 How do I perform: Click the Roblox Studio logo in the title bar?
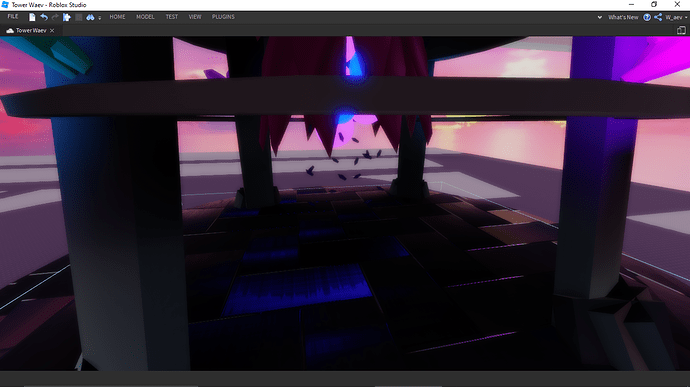5,4
